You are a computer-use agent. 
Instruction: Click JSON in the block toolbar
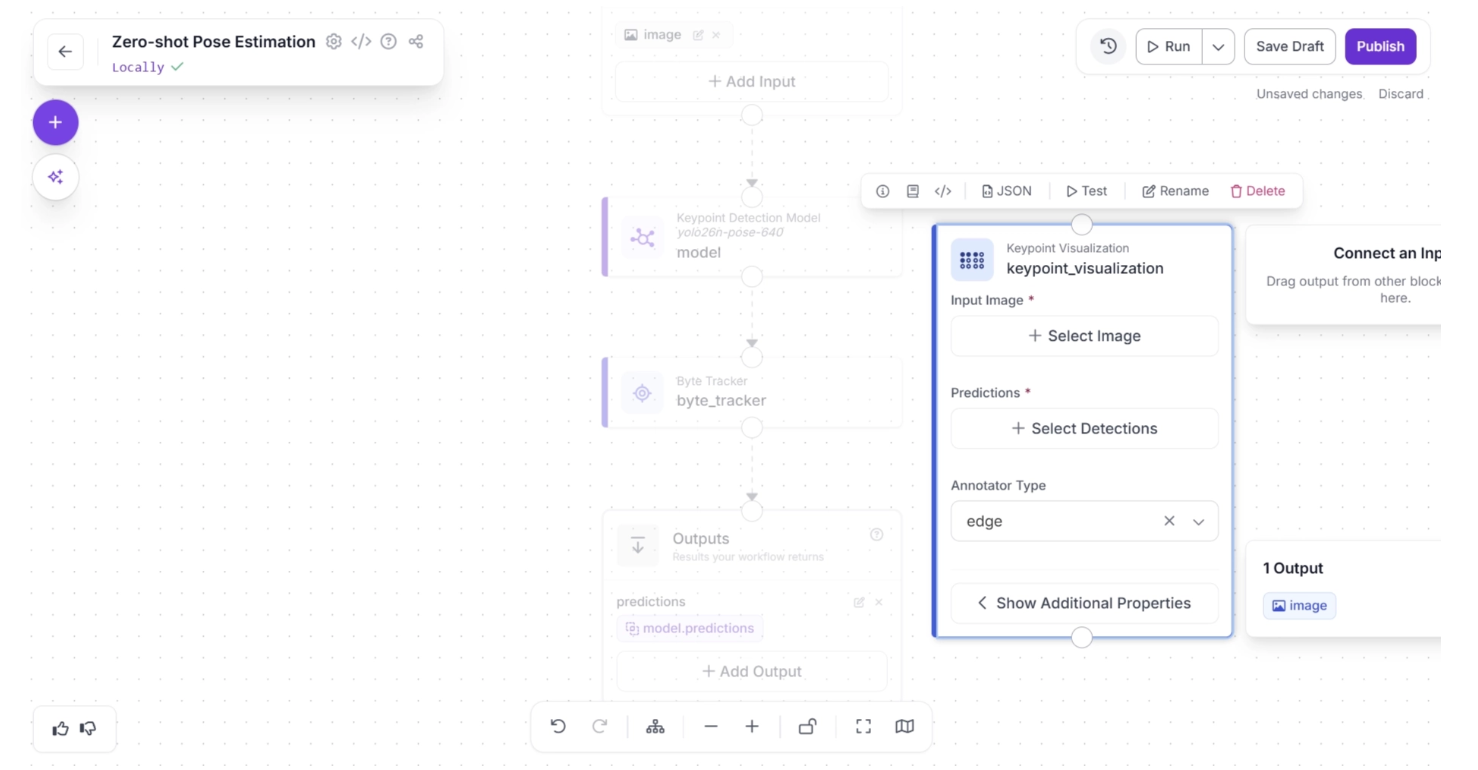coord(1006,191)
